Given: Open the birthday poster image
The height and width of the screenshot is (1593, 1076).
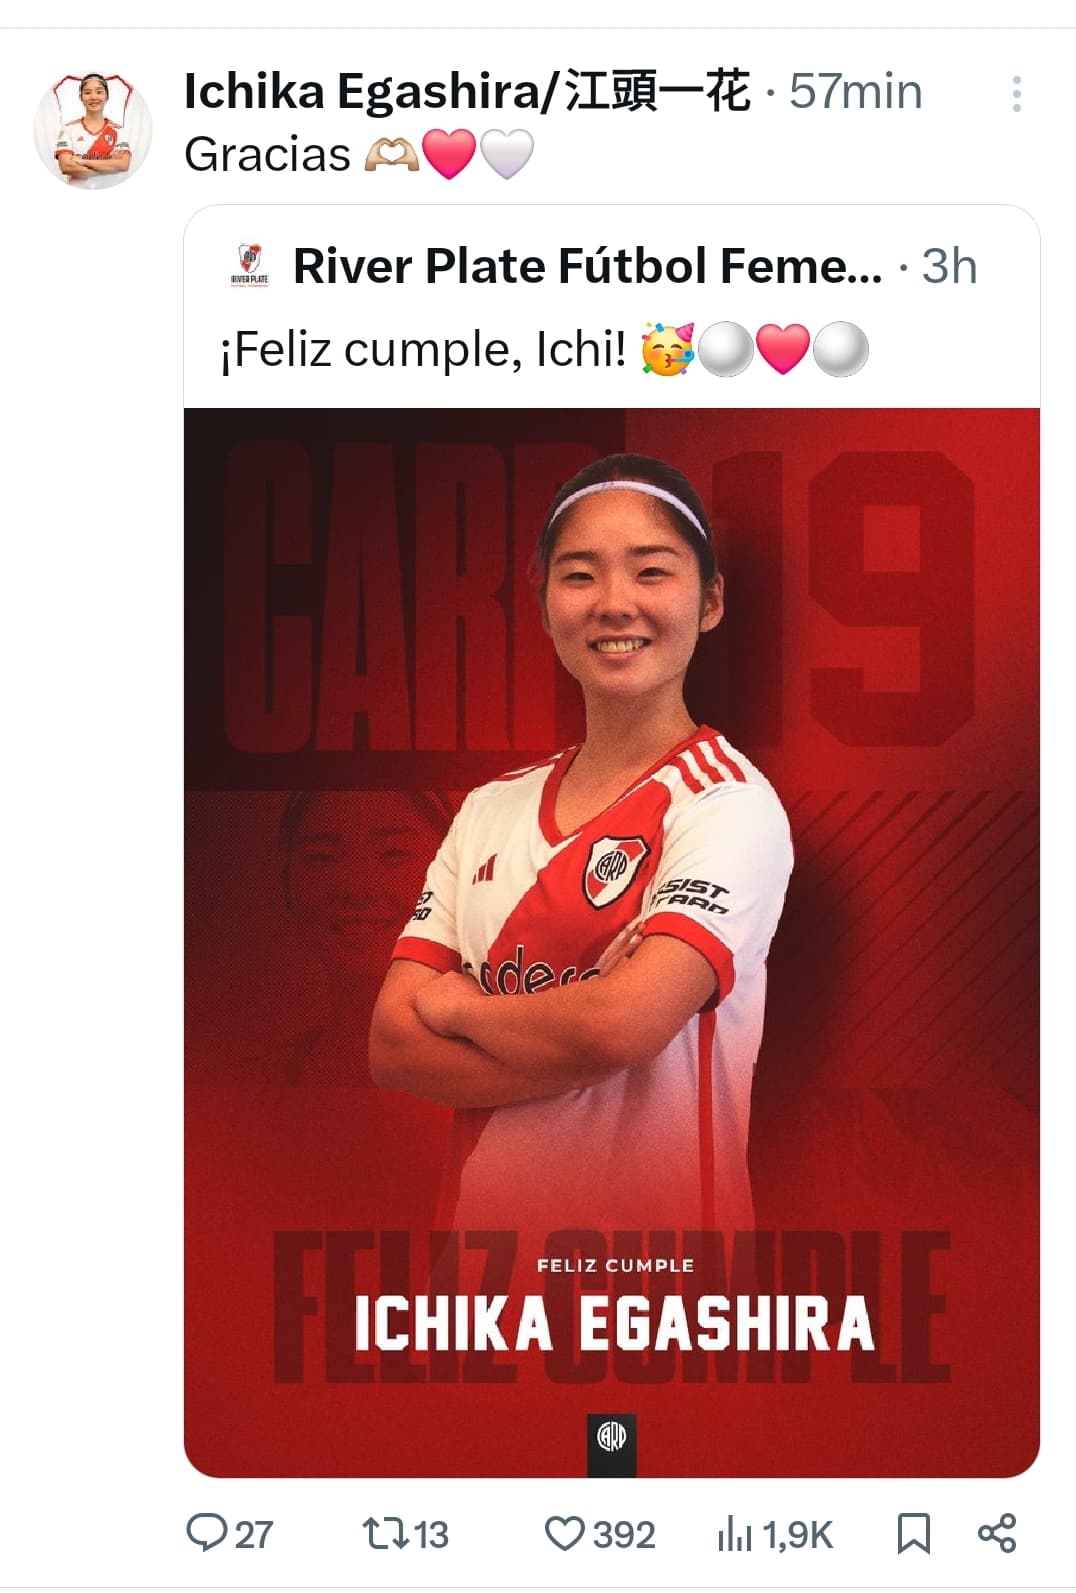Looking at the screenshot, I should (x=612, y=942).
